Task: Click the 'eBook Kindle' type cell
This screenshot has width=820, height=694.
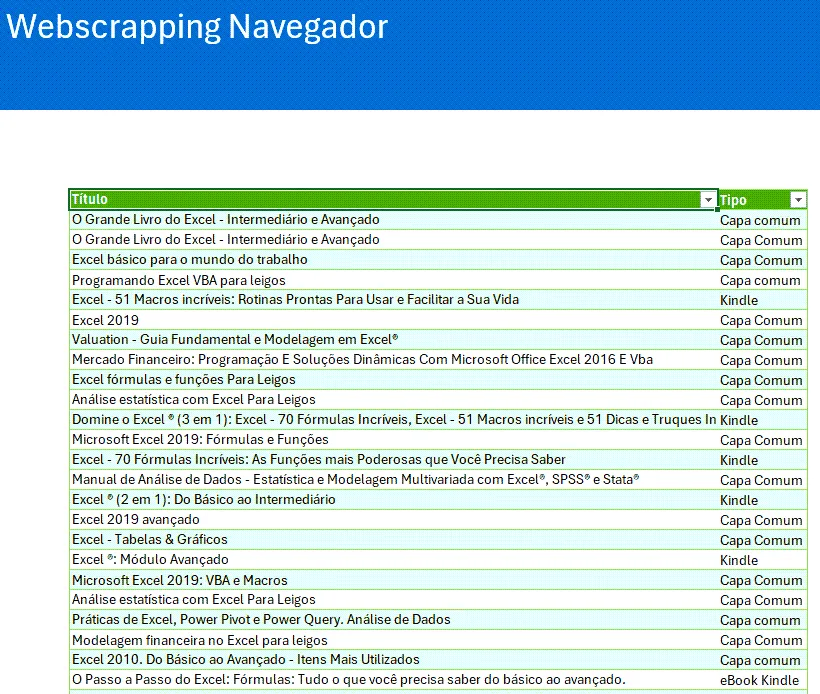Action: point(763,680)
